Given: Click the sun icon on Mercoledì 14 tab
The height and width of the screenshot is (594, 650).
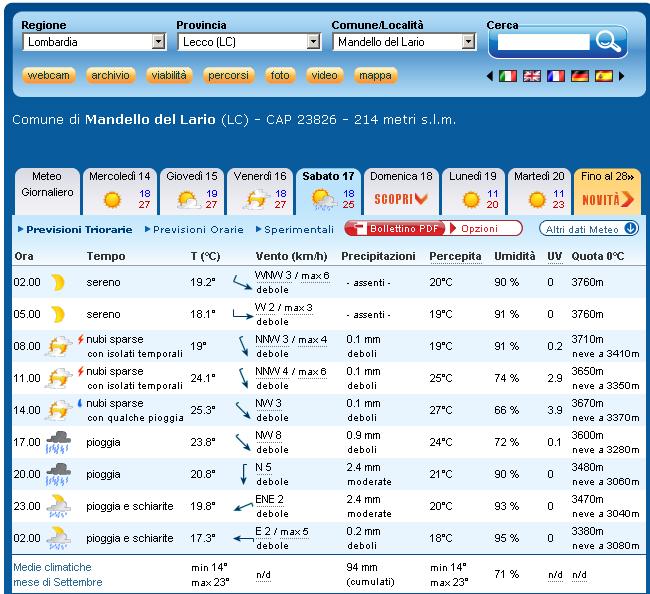Looking at the screenshot, I should pos(112,200).
